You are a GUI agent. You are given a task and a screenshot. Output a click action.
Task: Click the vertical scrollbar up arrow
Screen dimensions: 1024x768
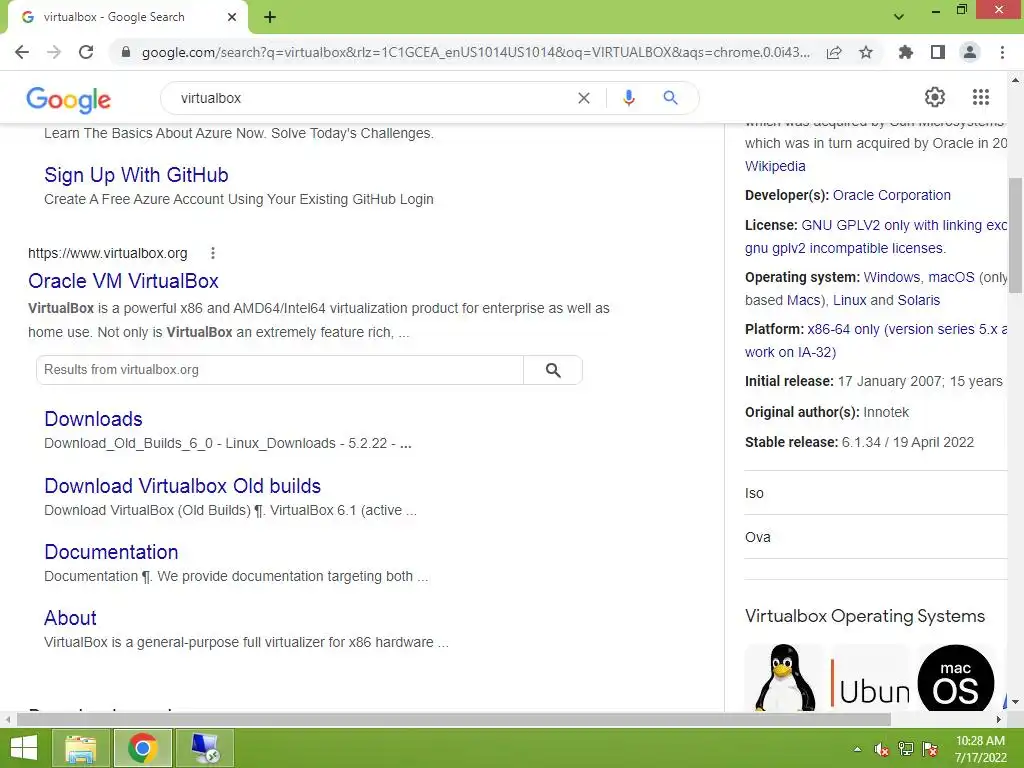(1016, 80)
